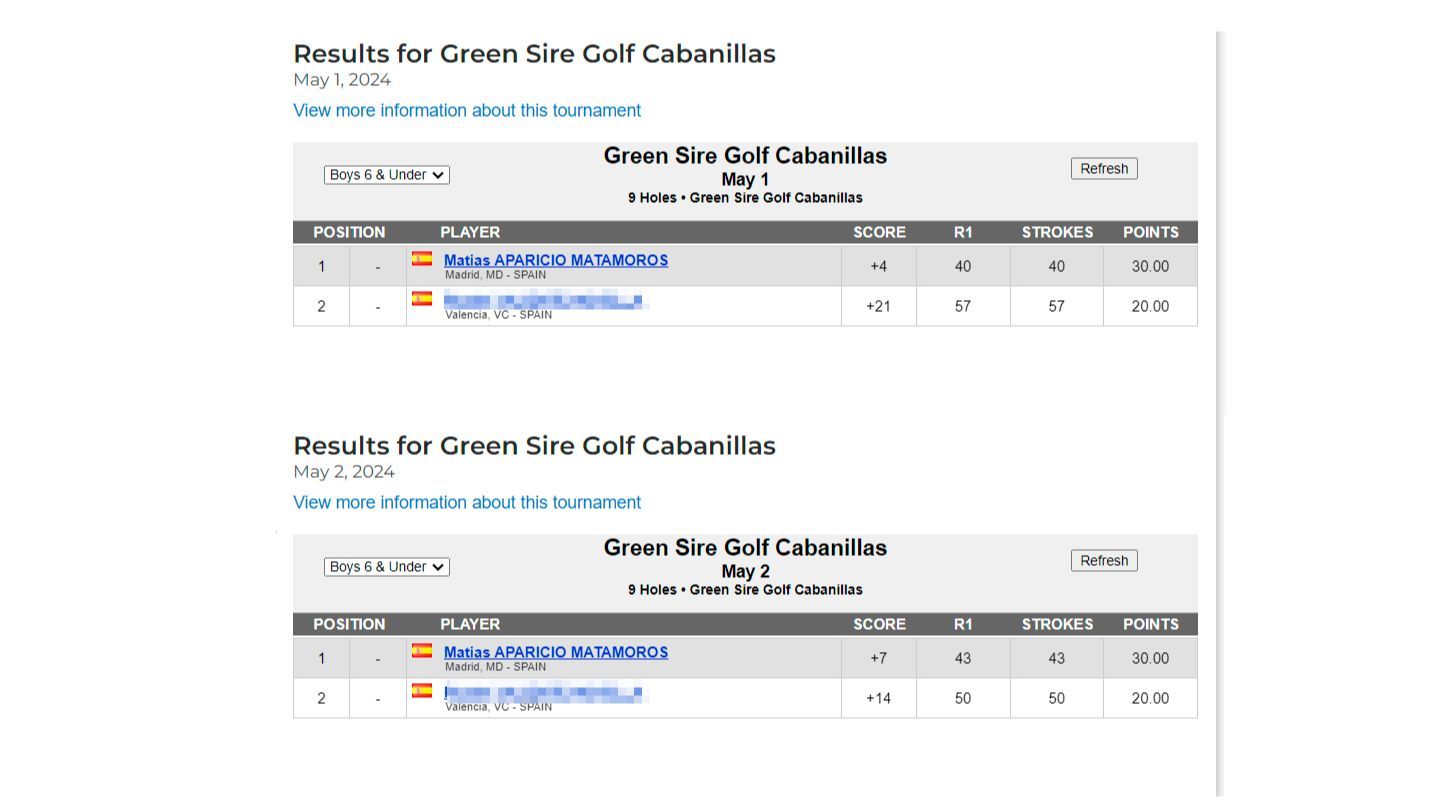1435x807 pixels.
Task: Click Spain flag beside Valencia player in May 1 table
Action: pos(422,299)
